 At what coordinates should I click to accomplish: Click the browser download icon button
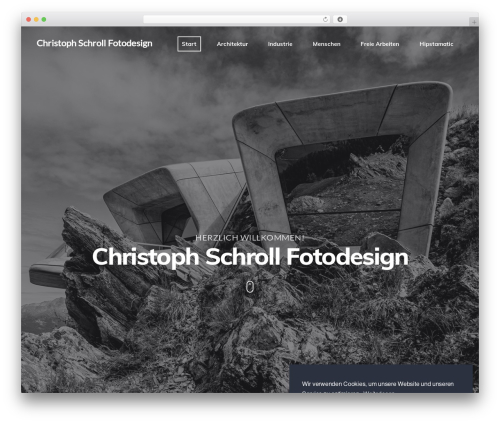340,19
